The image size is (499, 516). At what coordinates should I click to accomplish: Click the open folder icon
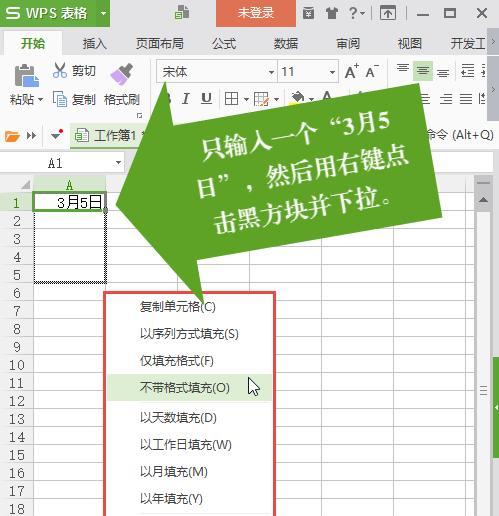click(x=12, y=136)
